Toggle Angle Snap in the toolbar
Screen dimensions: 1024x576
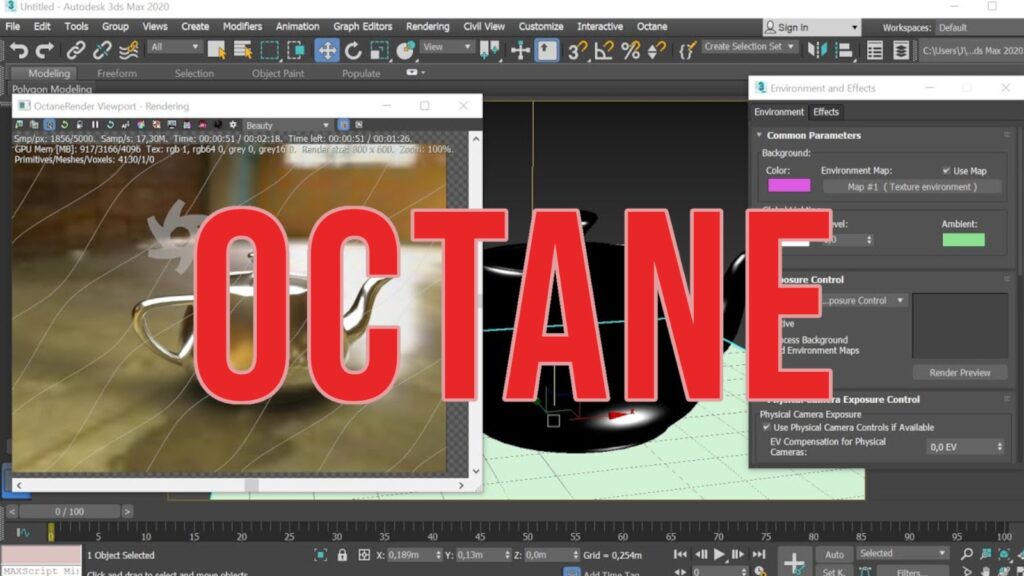point(604,50)
